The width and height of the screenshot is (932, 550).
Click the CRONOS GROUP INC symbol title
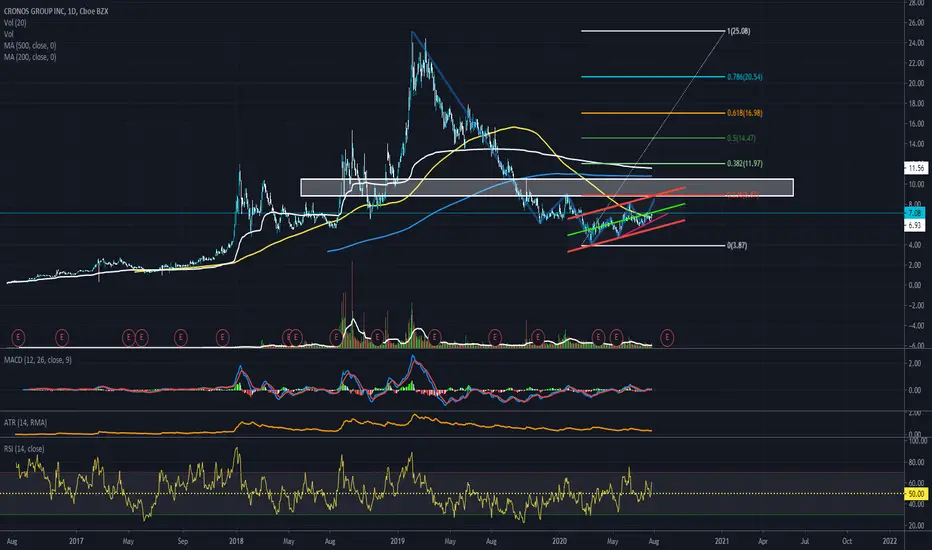[56, 11]
